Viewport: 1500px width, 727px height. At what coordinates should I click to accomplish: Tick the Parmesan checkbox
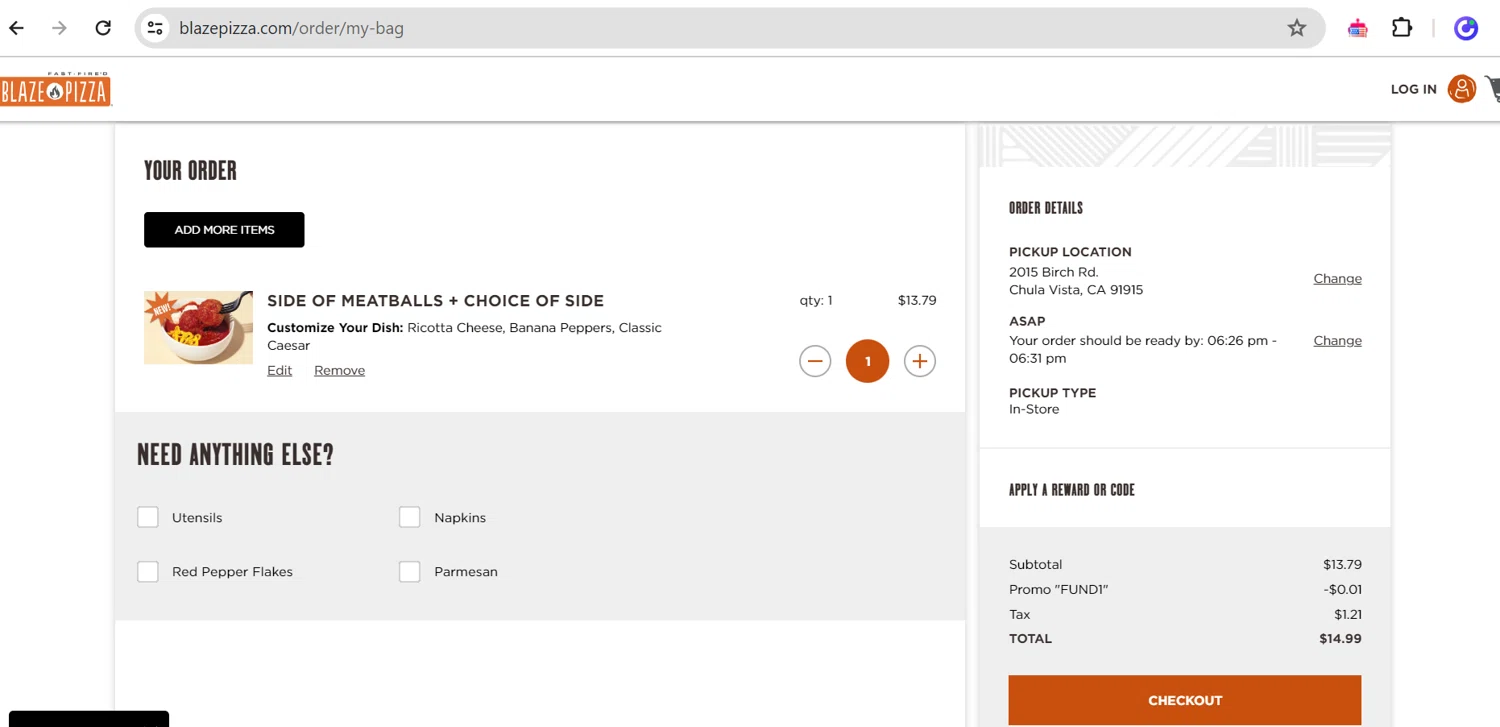(410, 571)
